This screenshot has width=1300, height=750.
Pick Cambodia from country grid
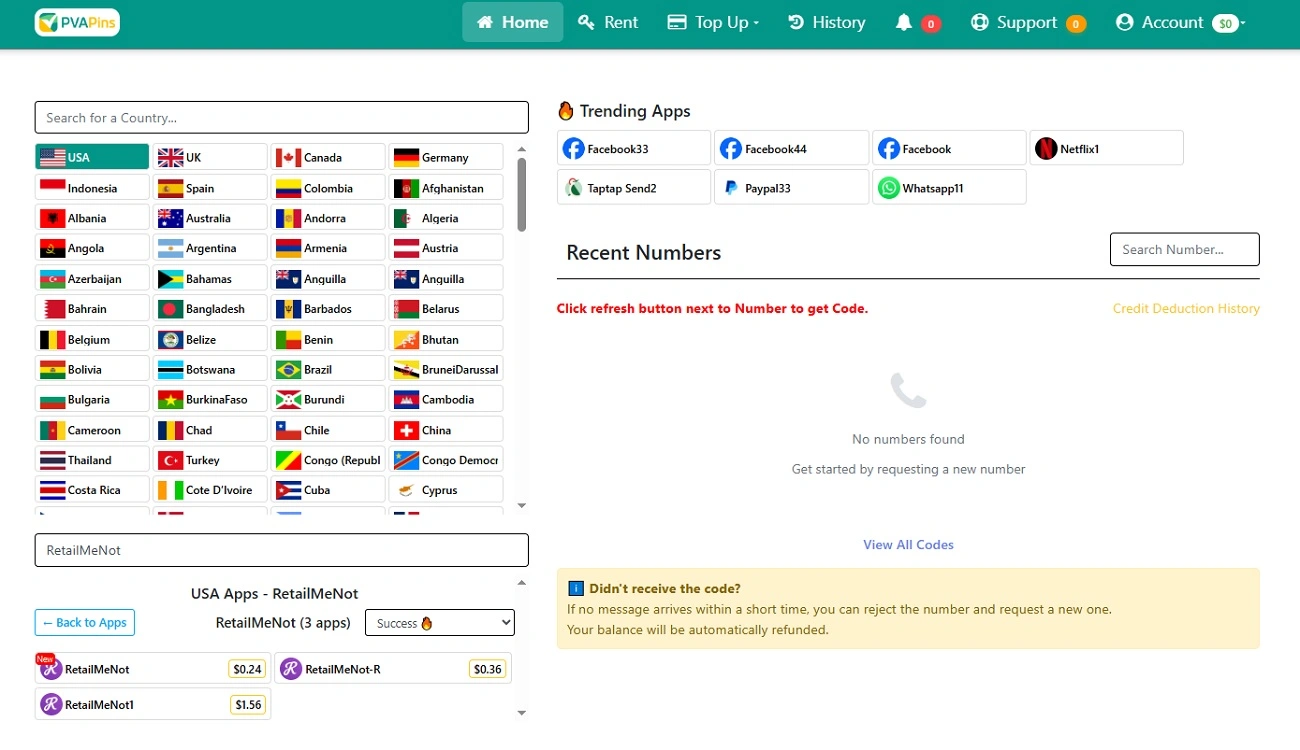tap(446, 399)
